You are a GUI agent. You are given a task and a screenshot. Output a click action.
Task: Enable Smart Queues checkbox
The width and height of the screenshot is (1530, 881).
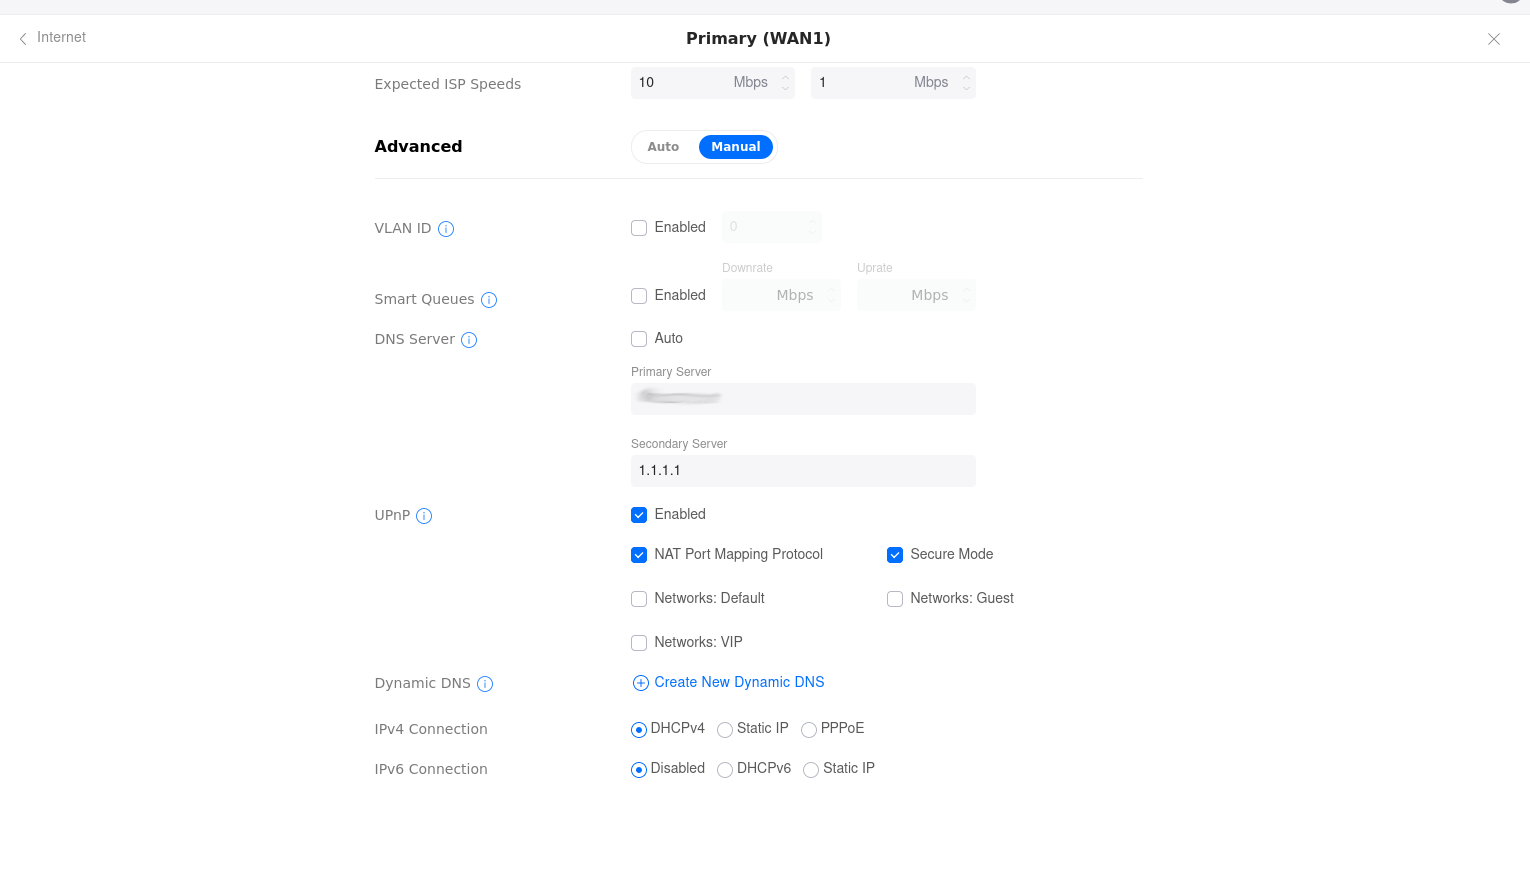pyautogui.click(x=639, y=296)
